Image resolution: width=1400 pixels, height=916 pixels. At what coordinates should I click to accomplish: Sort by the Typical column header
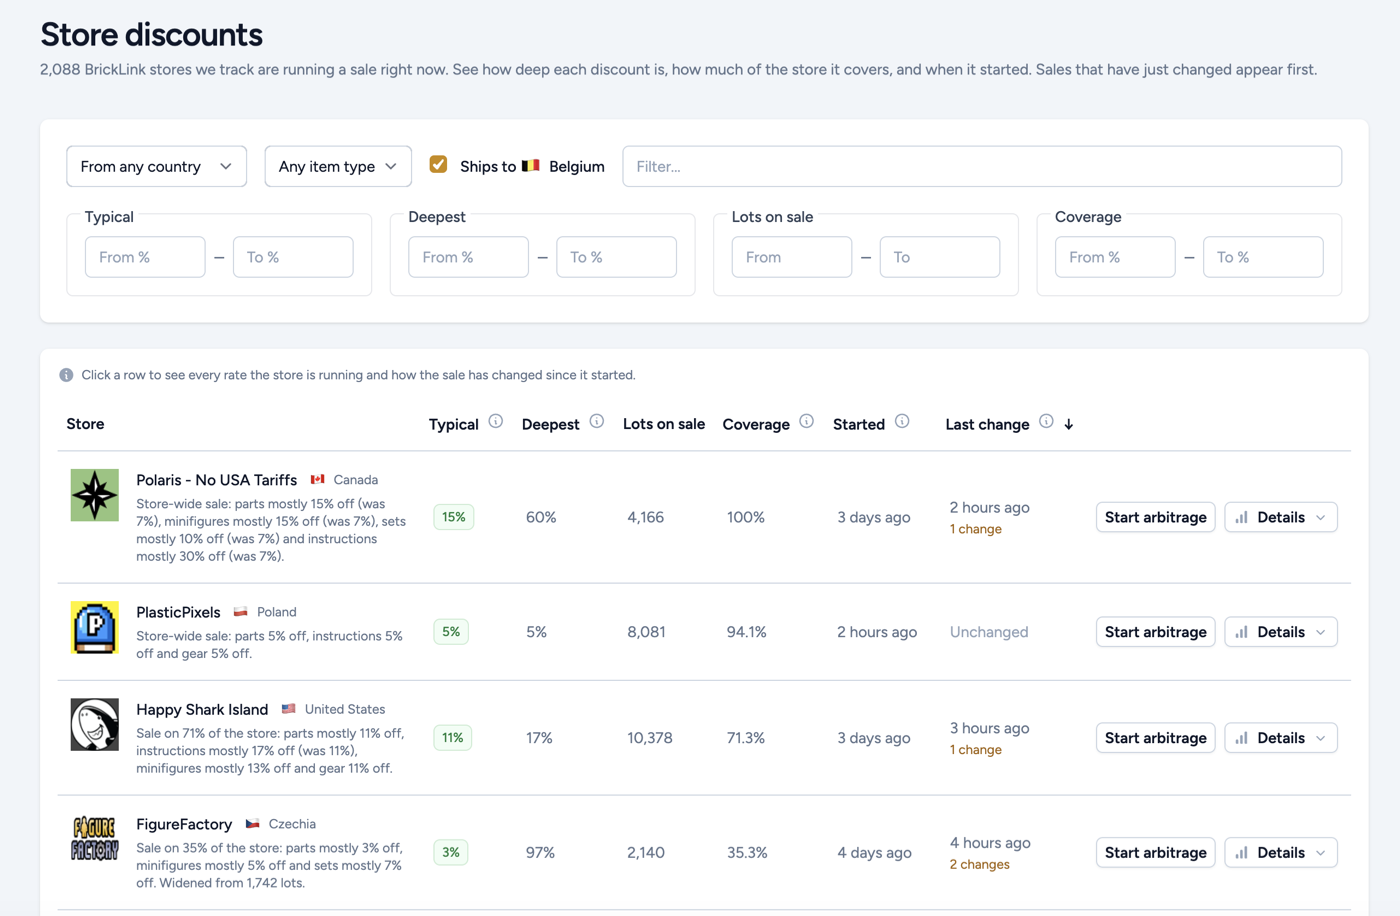(454, 424)
